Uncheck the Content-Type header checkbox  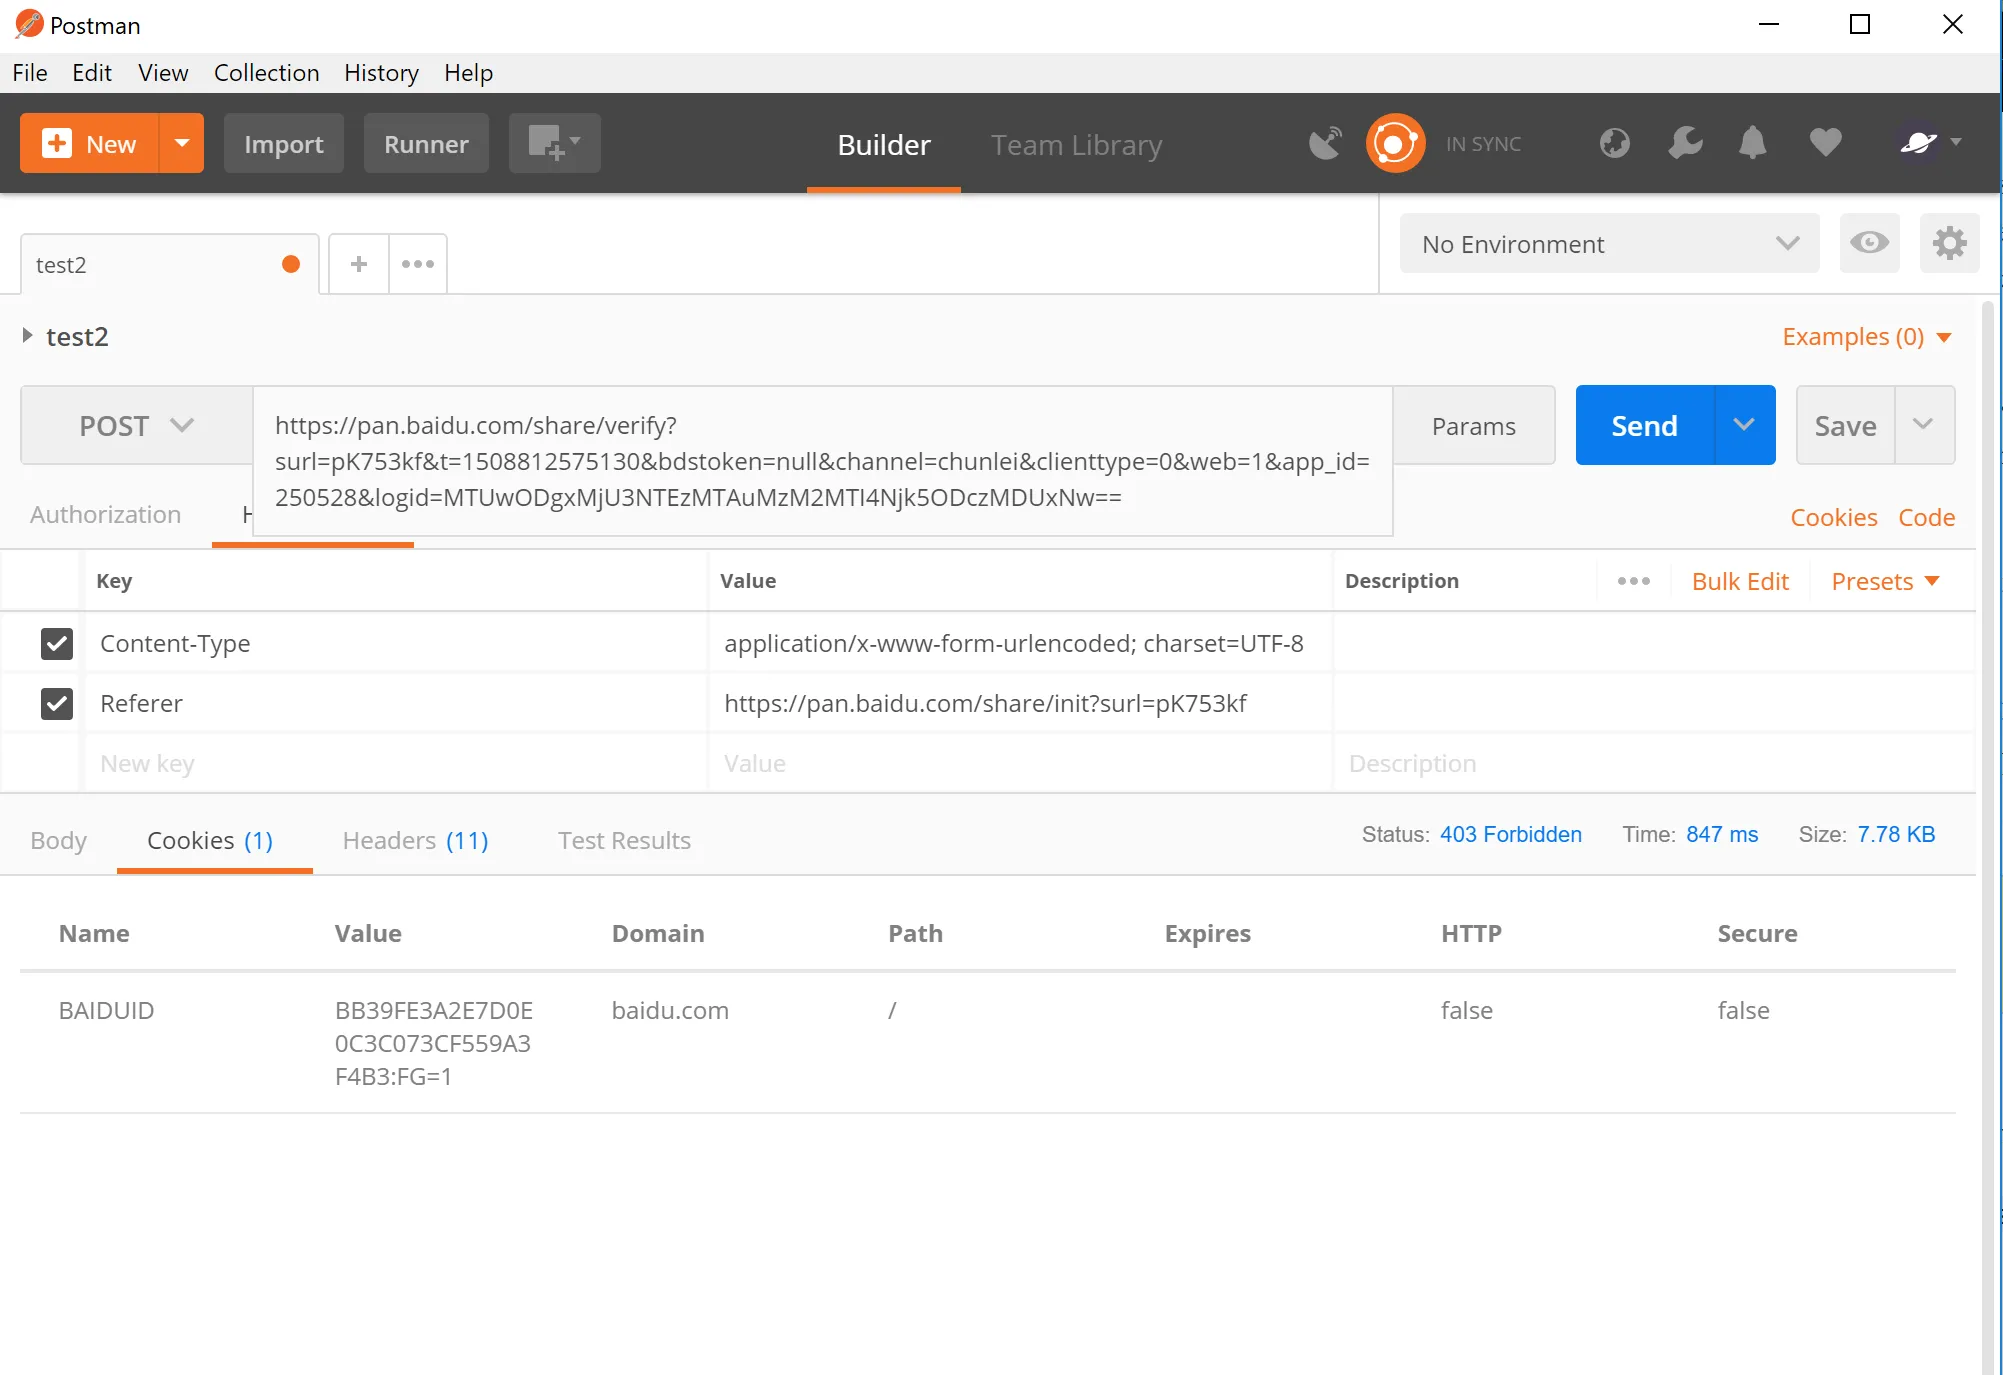pos(57,644)
